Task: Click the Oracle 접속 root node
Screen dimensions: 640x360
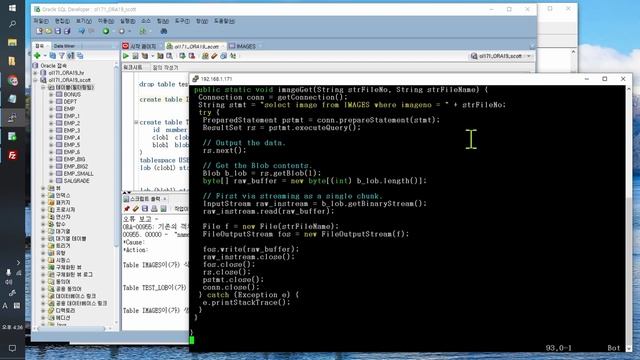Action: [x=53, y=65]
